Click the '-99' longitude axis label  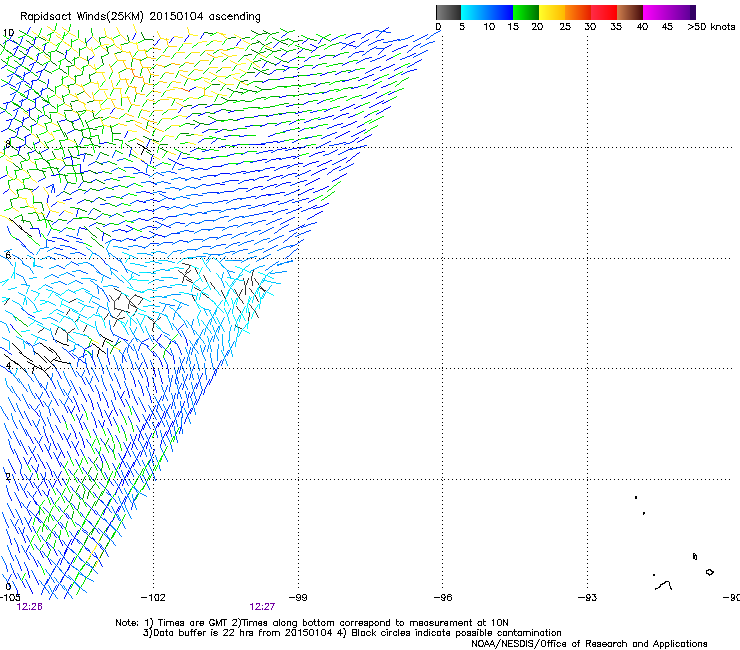coord(298,598)
